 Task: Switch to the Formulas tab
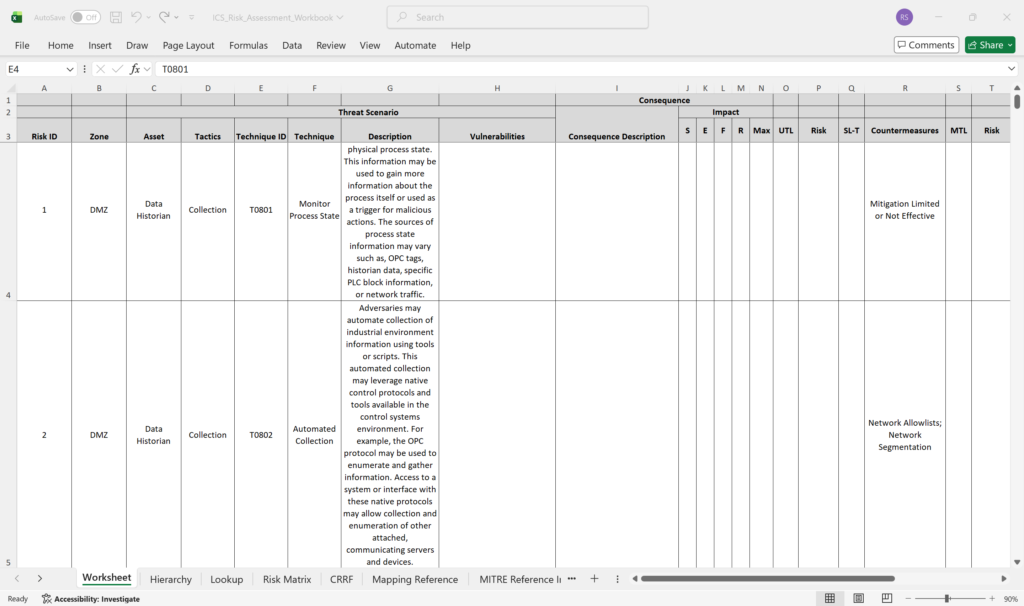(248, 45)
